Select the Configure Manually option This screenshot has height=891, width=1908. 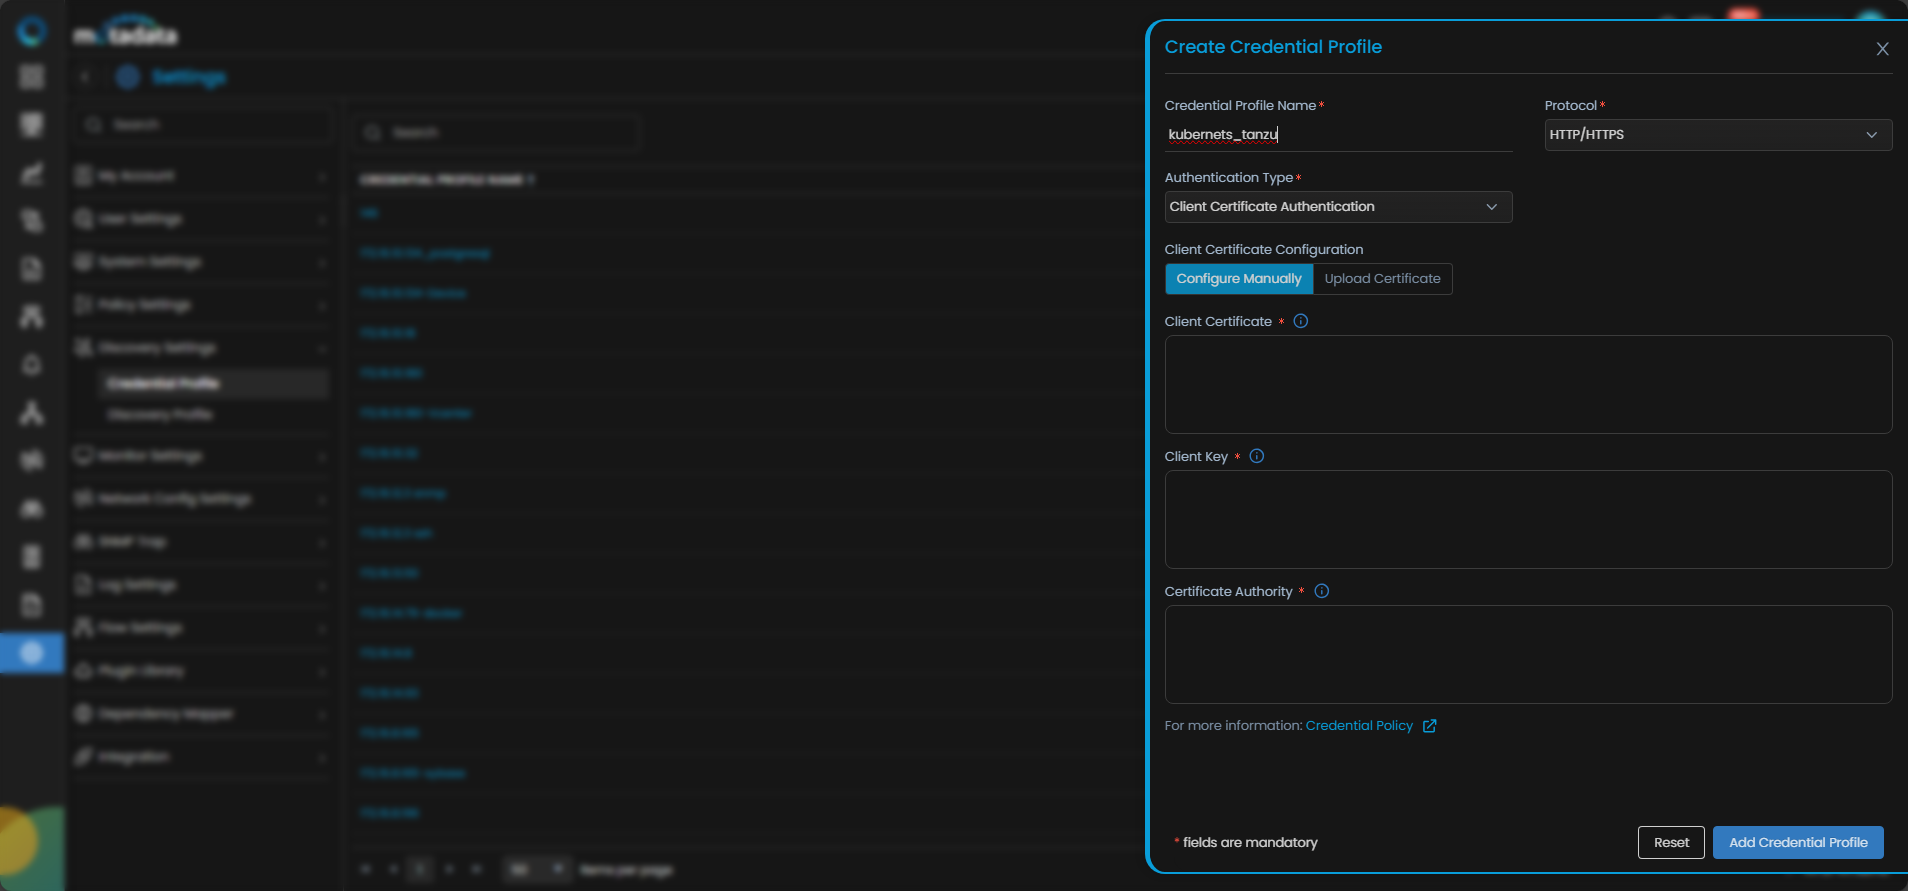pyautogui.click(x=1238, y=279)
